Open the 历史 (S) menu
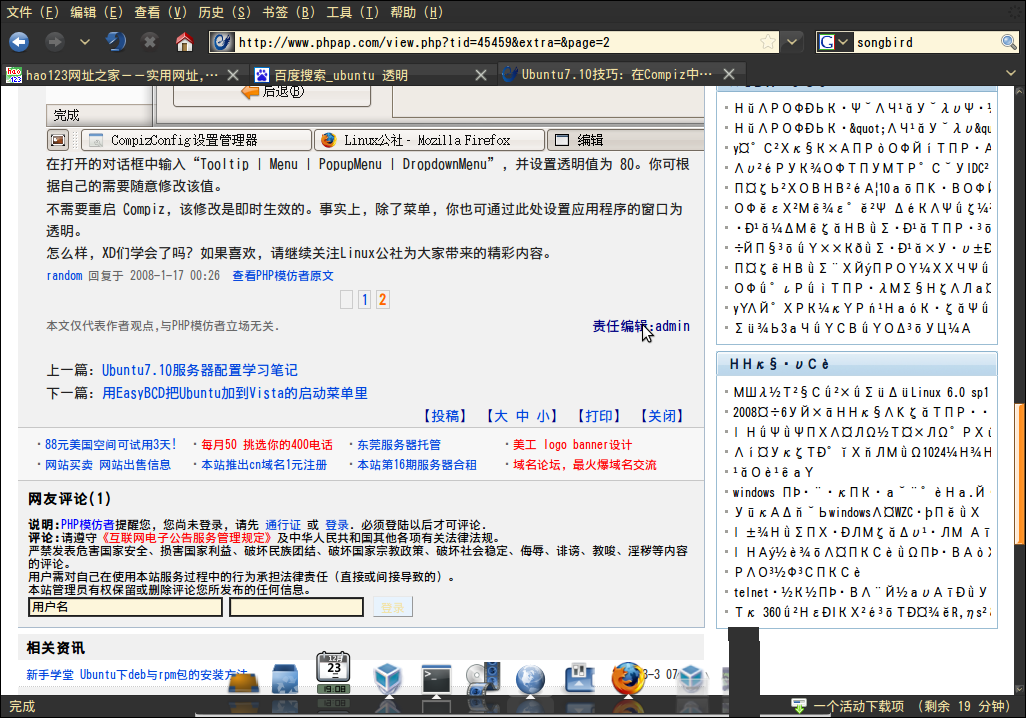This screenshot has width=1026, height=718. tap(224, 12)
